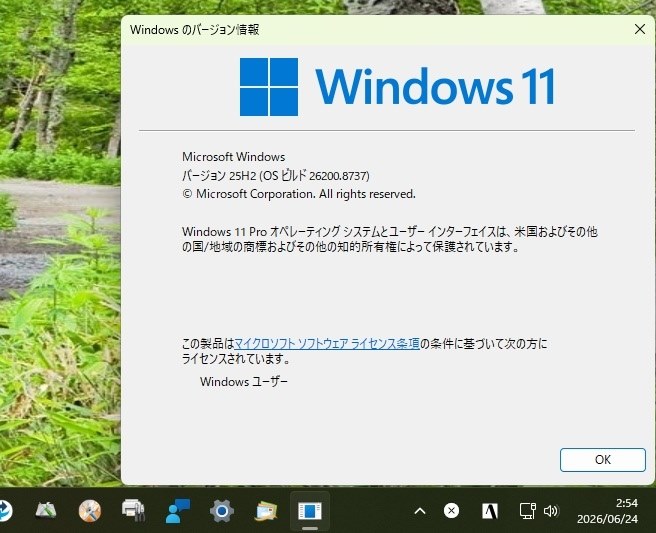Image resolution: width=656 pixels, height=533 pixels.
Task: Open the mail envelopes taskbar icon
Action: coord(266,511)
